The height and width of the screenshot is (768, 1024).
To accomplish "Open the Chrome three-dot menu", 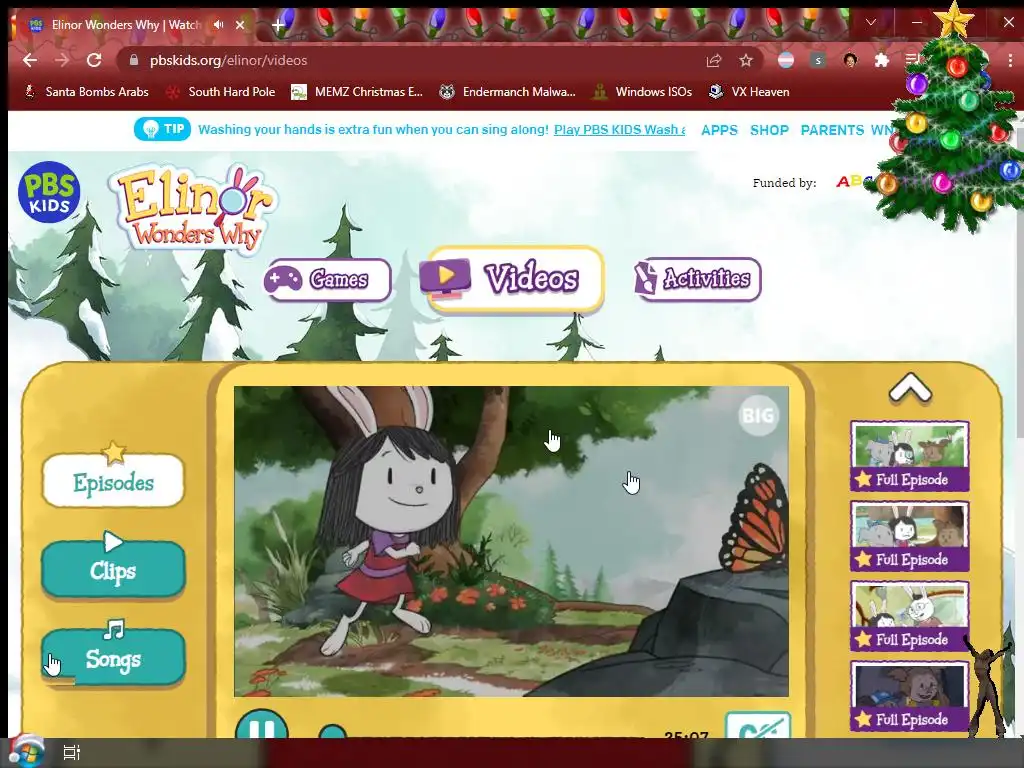I will [x=1010, y=61].
